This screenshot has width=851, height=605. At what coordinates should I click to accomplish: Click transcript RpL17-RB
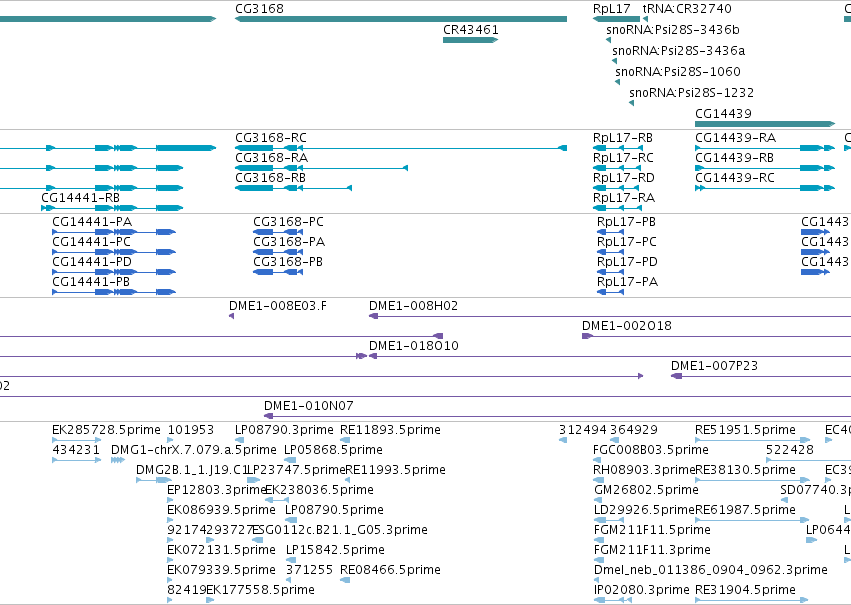coord(618,148)
